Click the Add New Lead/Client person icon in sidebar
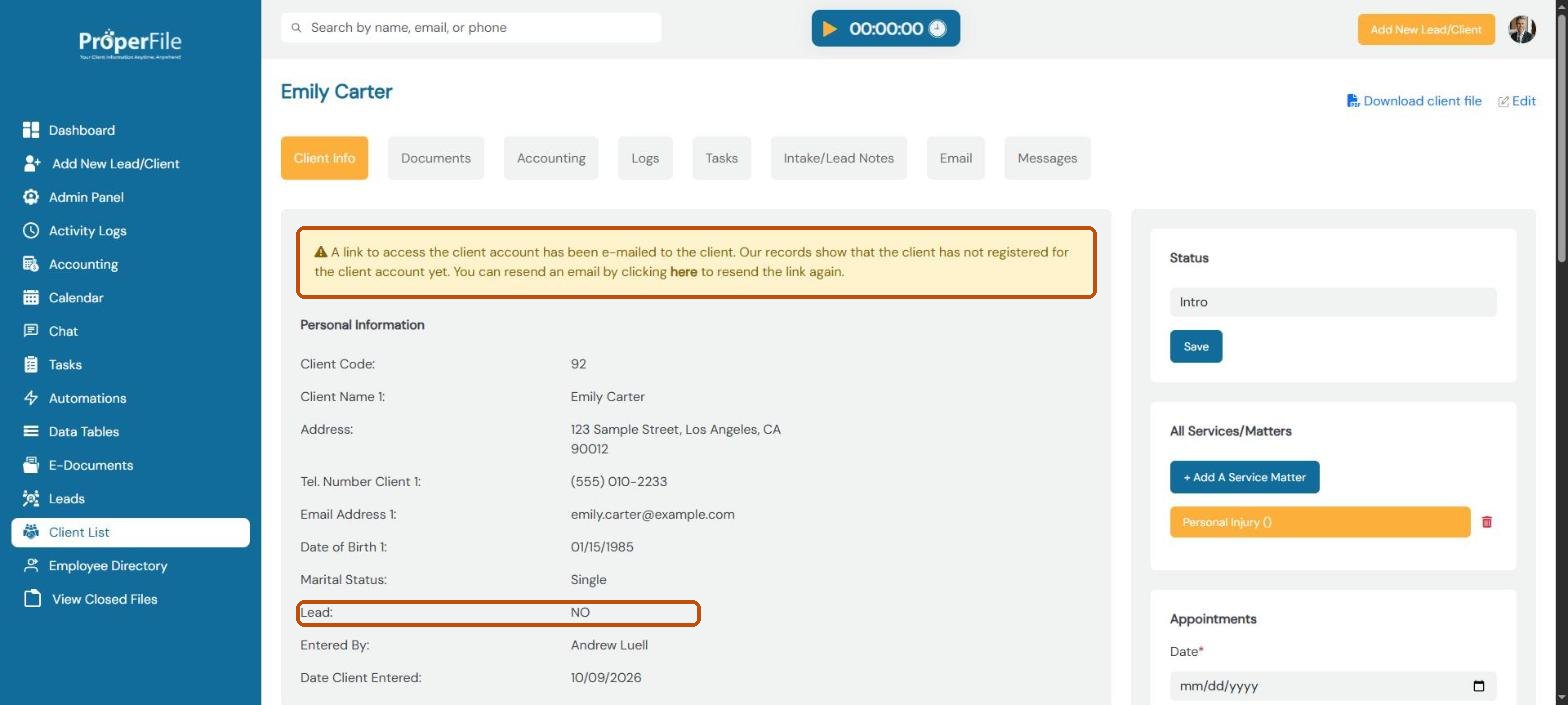The image size is (1568, 705). 32,163
